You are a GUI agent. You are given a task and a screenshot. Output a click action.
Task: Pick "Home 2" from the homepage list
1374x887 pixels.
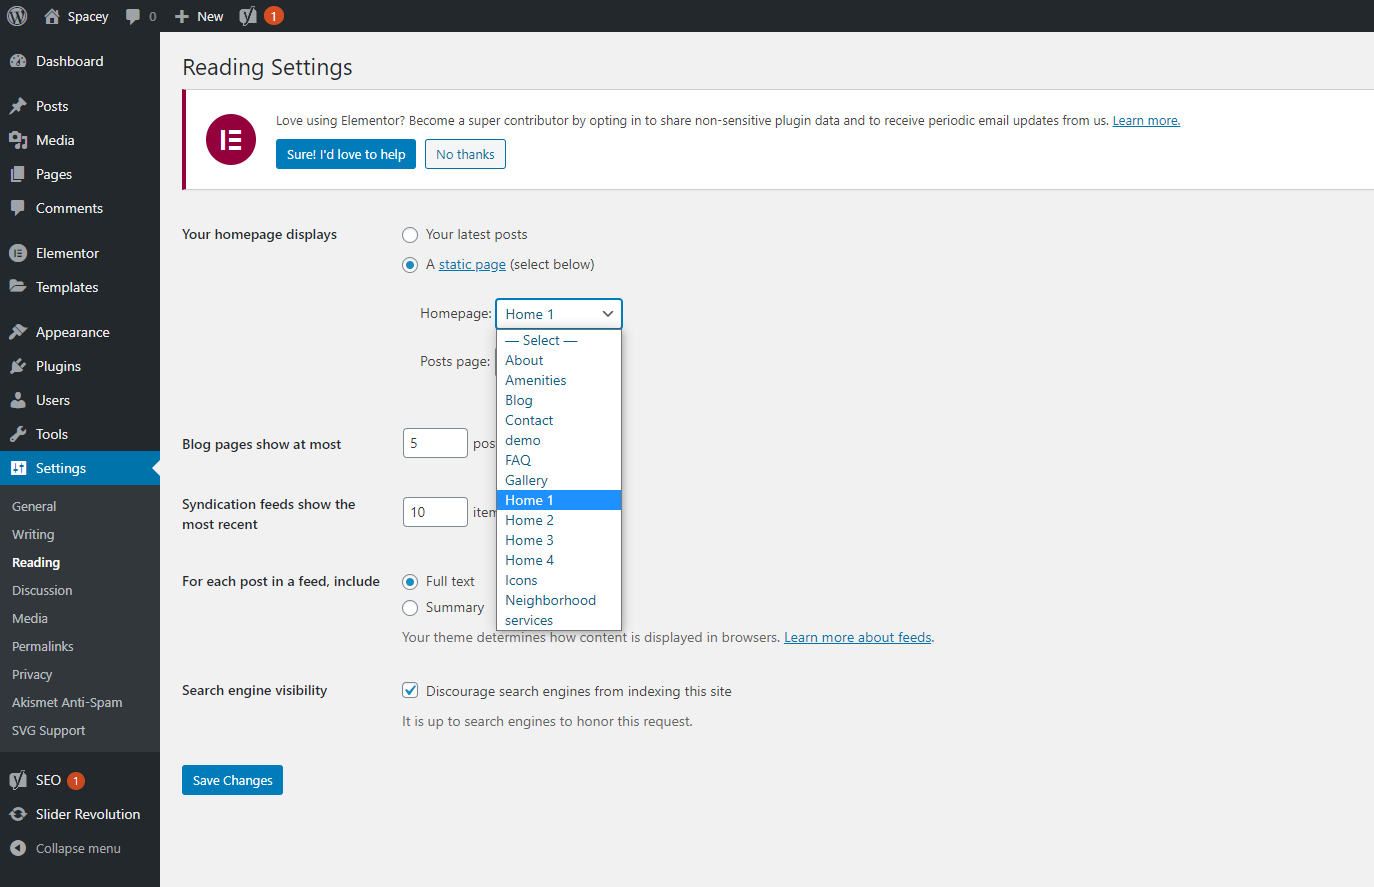click(x=529, y=520)
